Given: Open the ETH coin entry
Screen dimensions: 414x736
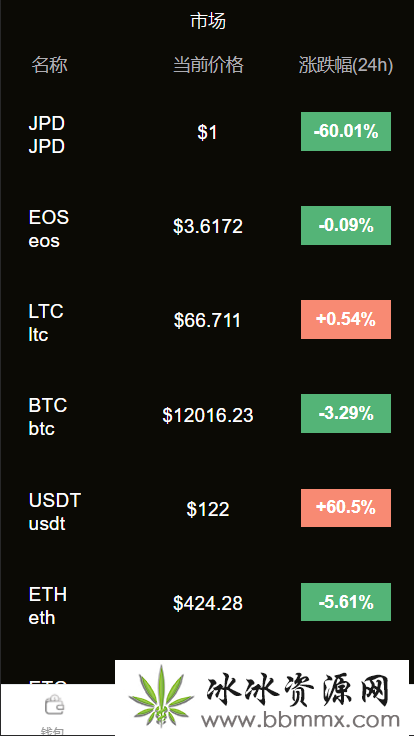Looking at the screenshot, I should pos(207,603).
